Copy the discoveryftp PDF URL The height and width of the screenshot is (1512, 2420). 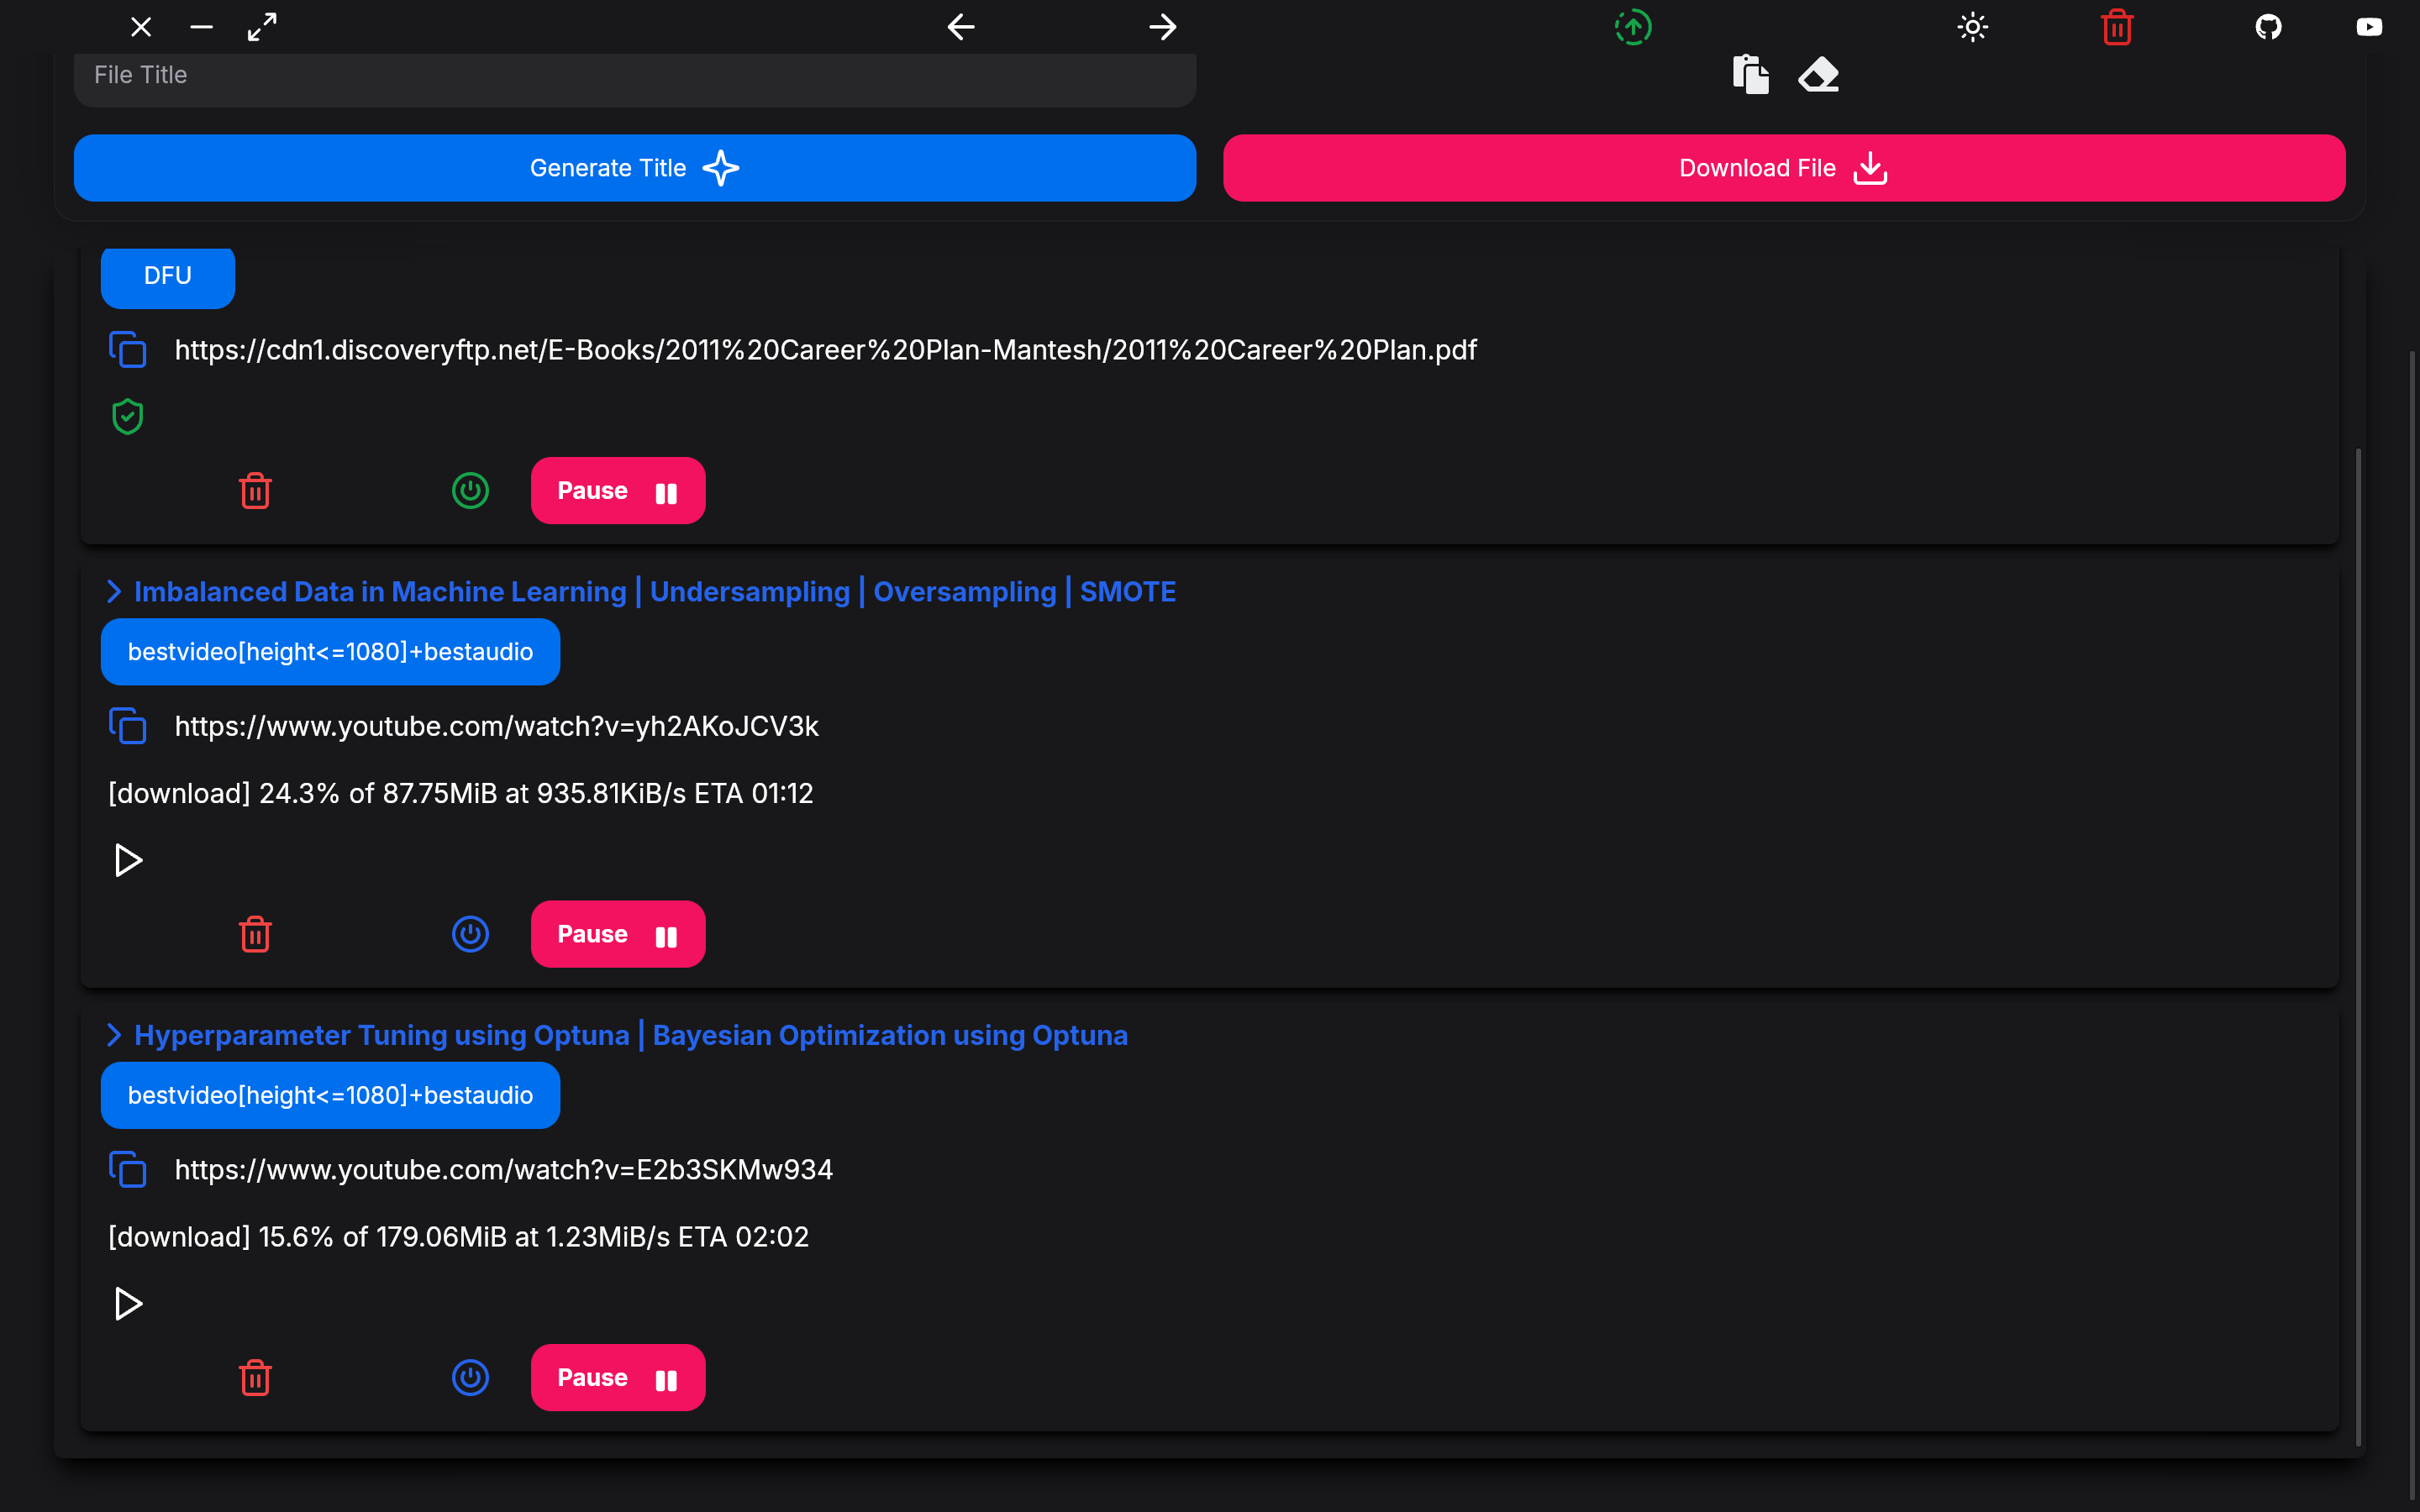point(128,350)
